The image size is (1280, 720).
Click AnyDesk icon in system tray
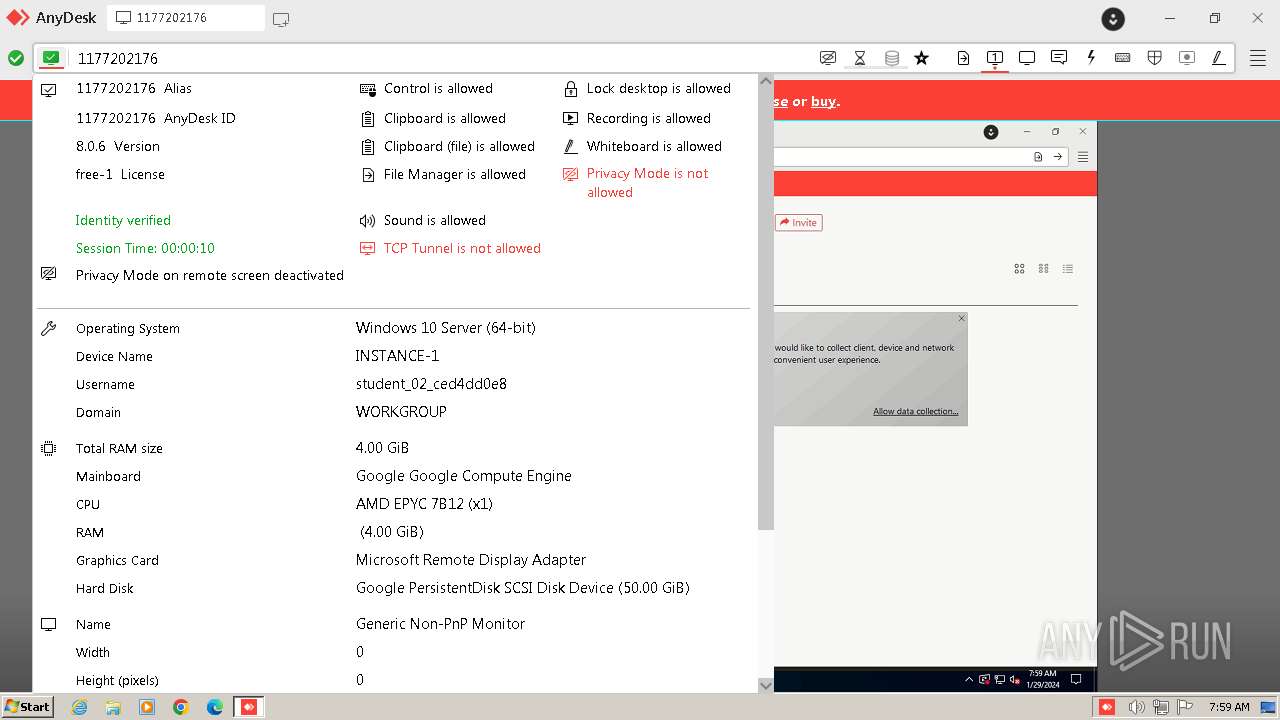(1107, 707)
